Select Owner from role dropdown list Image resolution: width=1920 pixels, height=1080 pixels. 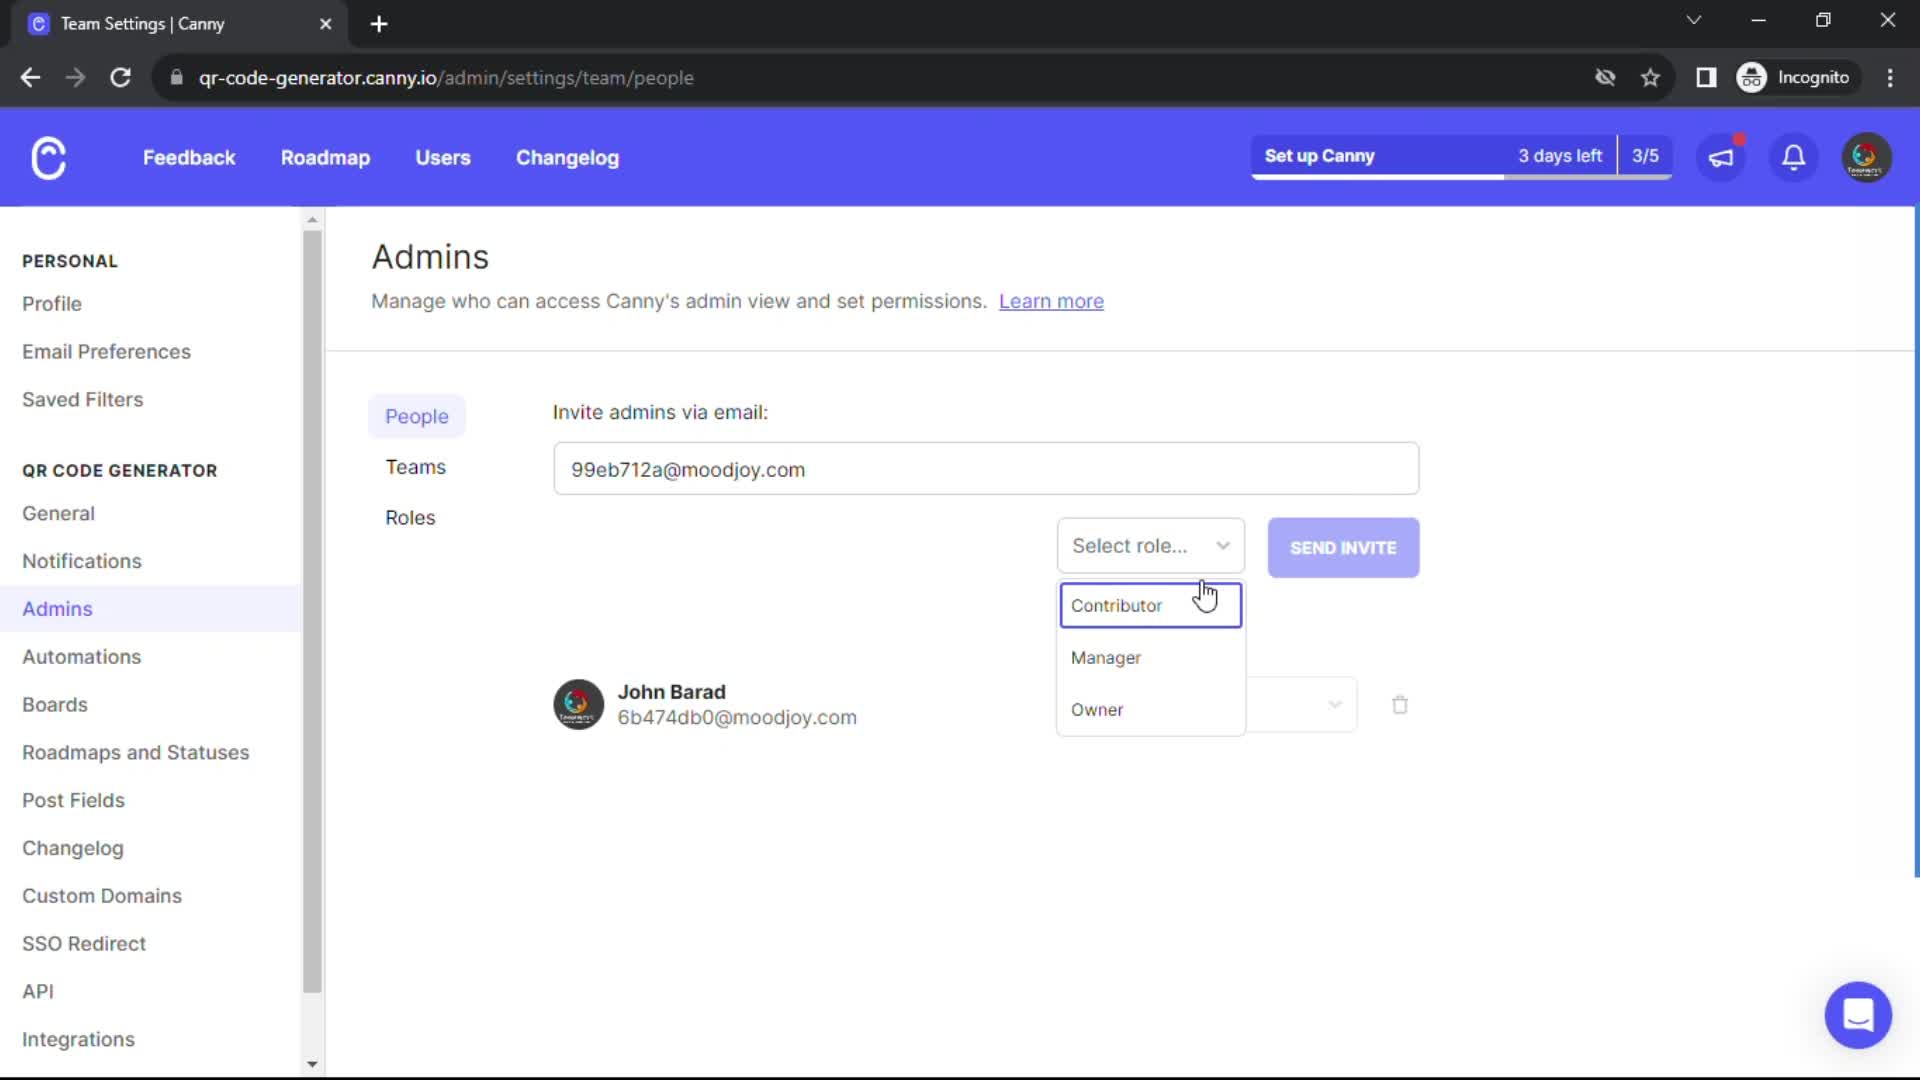[x=1097, y=709]
